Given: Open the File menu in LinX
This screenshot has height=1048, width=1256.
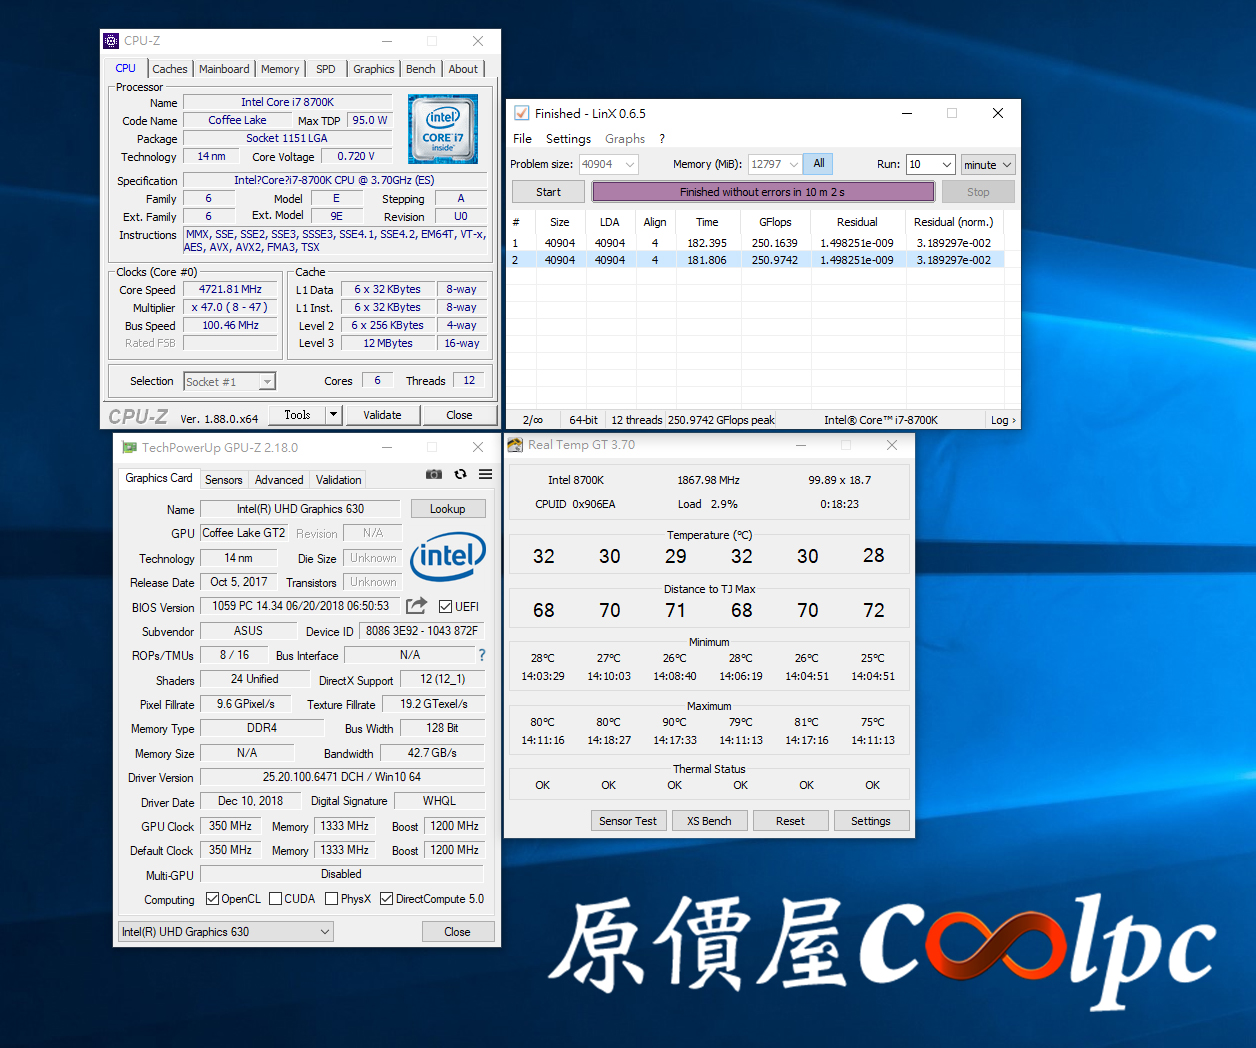Looking at the screenshot, I should 522,139.
